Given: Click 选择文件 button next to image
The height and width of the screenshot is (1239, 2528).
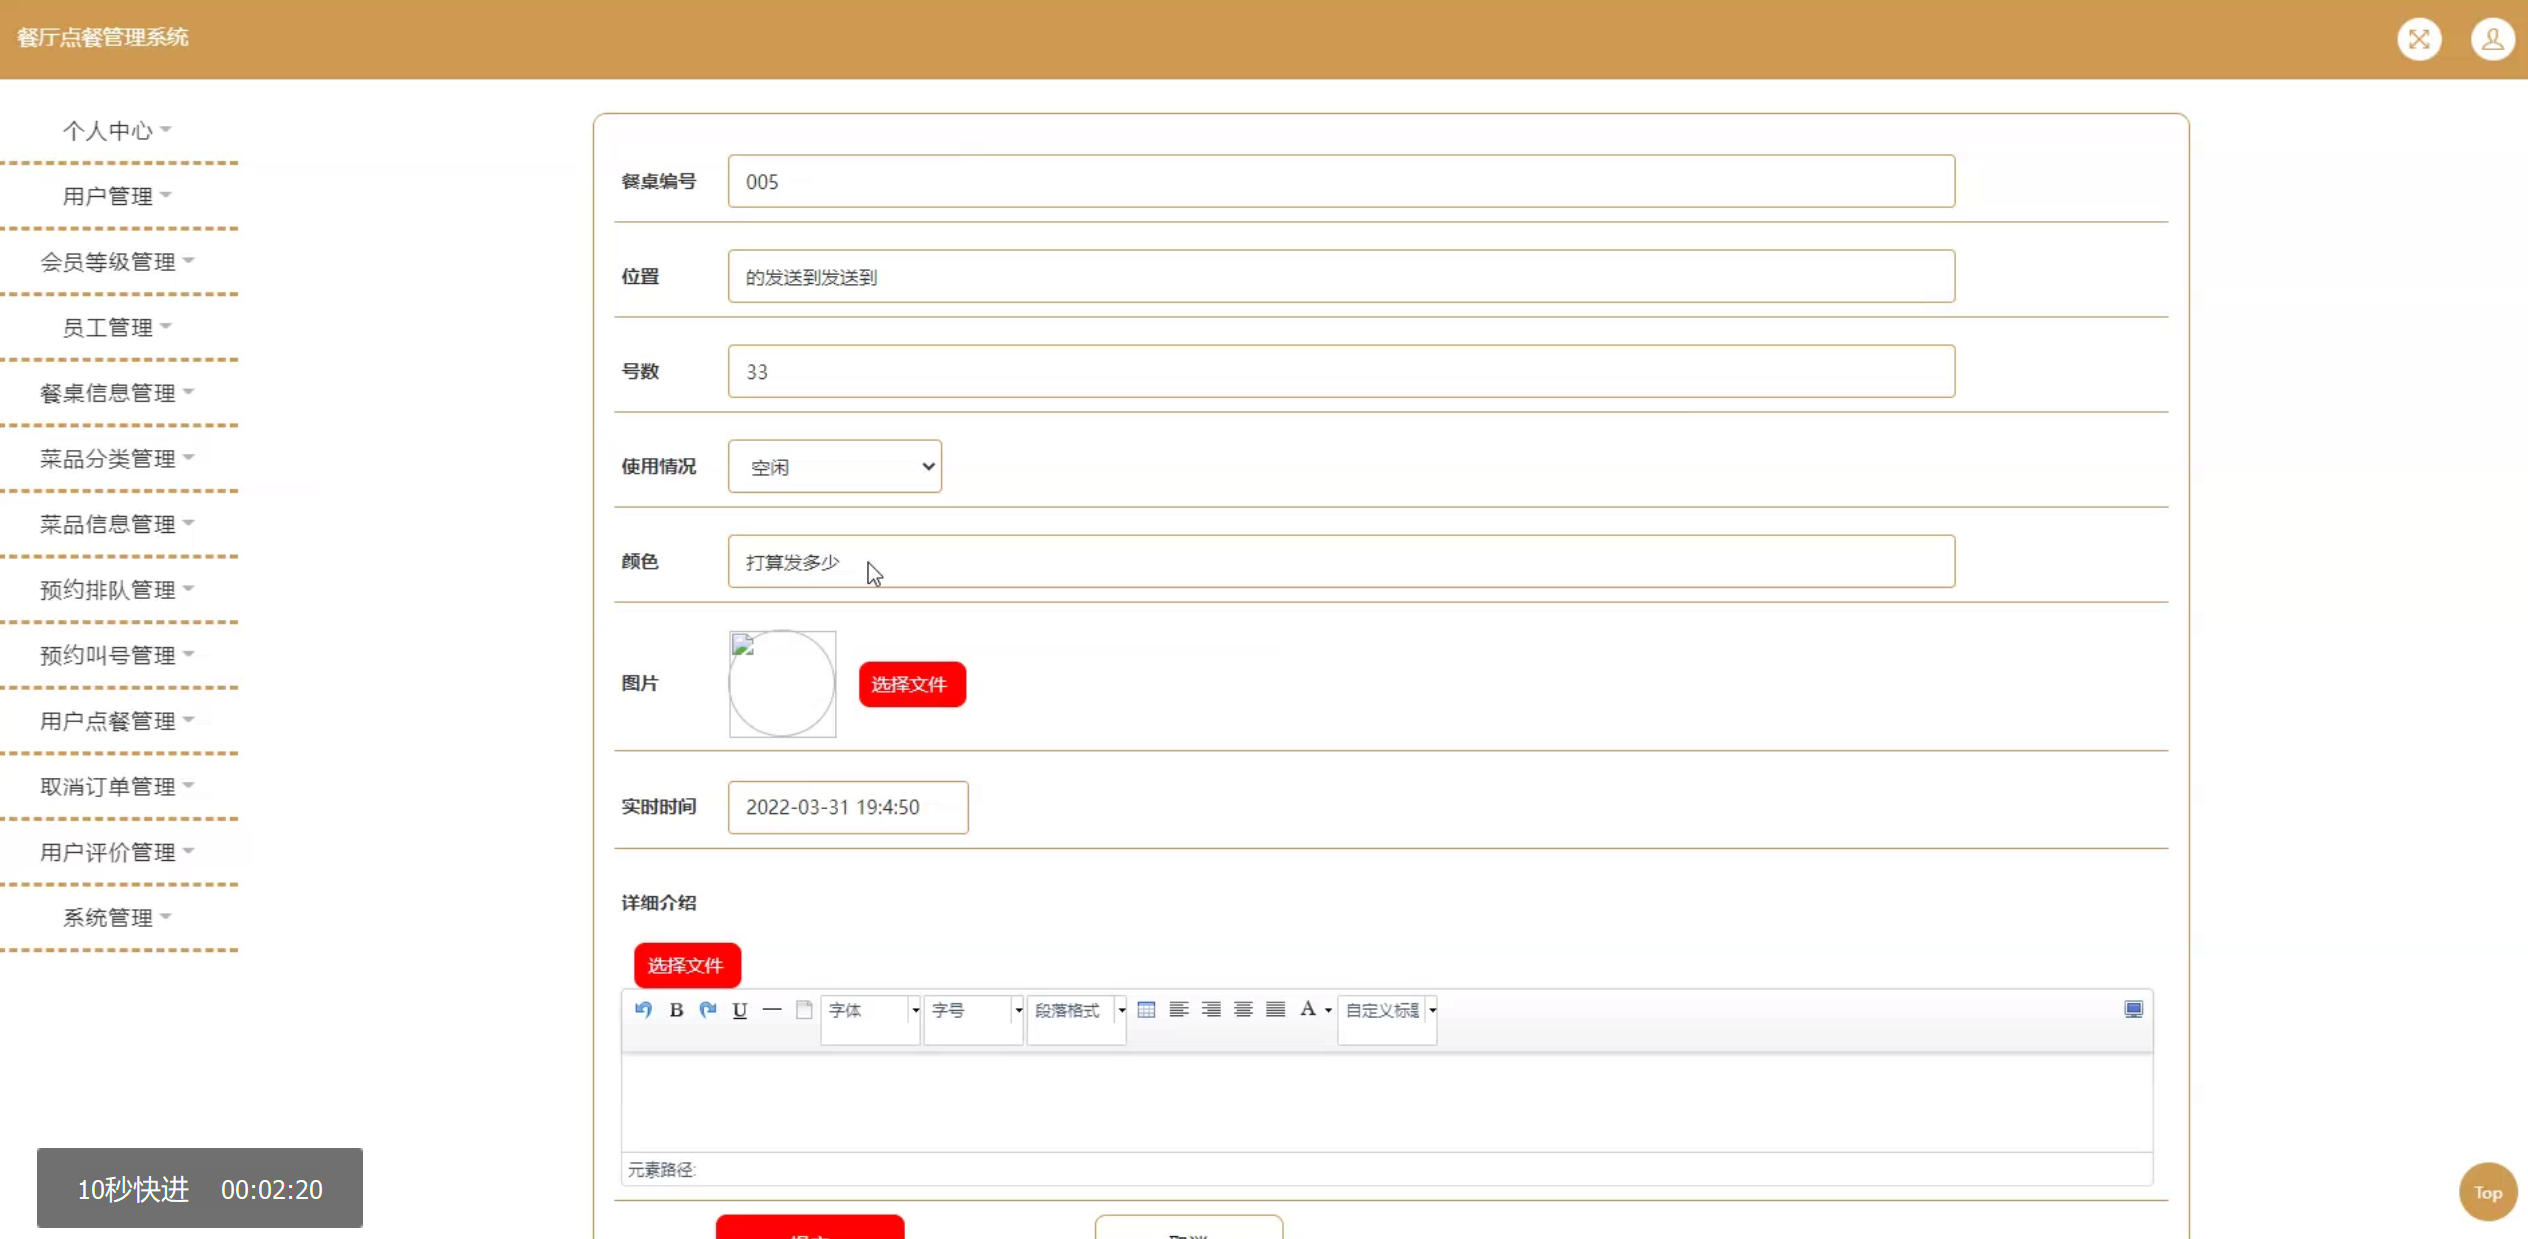Looking at the screenshot, I should [912, 684].
